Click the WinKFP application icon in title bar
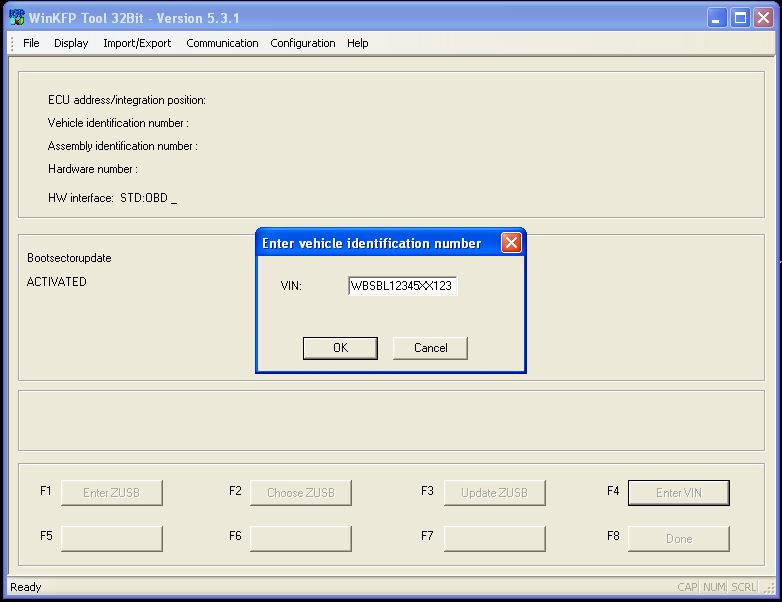The image size is (782, 602). point(16,17)
